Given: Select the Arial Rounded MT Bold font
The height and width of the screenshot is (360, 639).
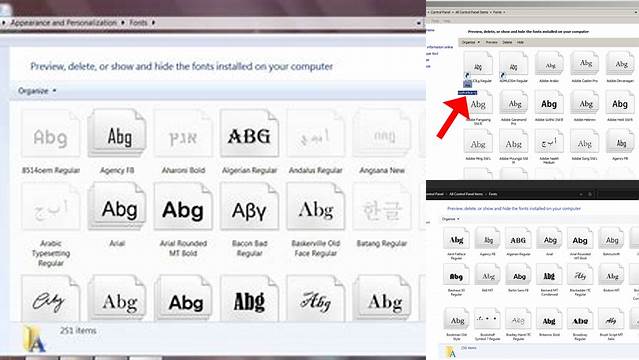Looking at the screenshot, I should (183, 207).
